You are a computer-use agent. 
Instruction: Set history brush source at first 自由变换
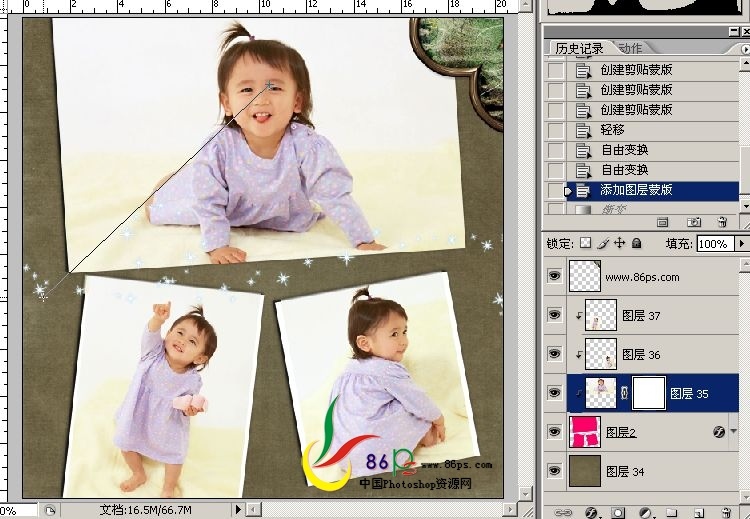(556, 150)
